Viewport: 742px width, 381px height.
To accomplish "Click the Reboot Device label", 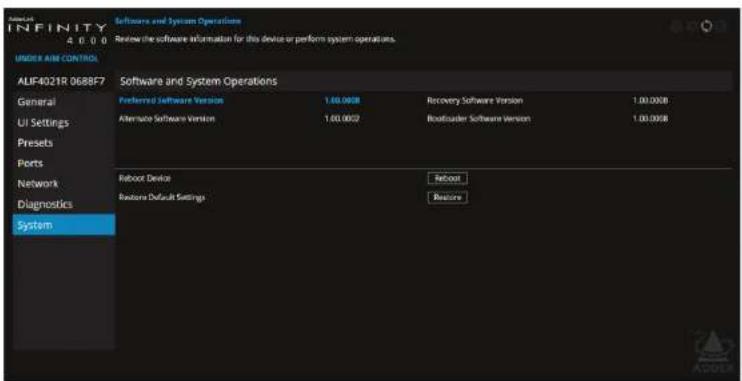I will pos(145,178).
